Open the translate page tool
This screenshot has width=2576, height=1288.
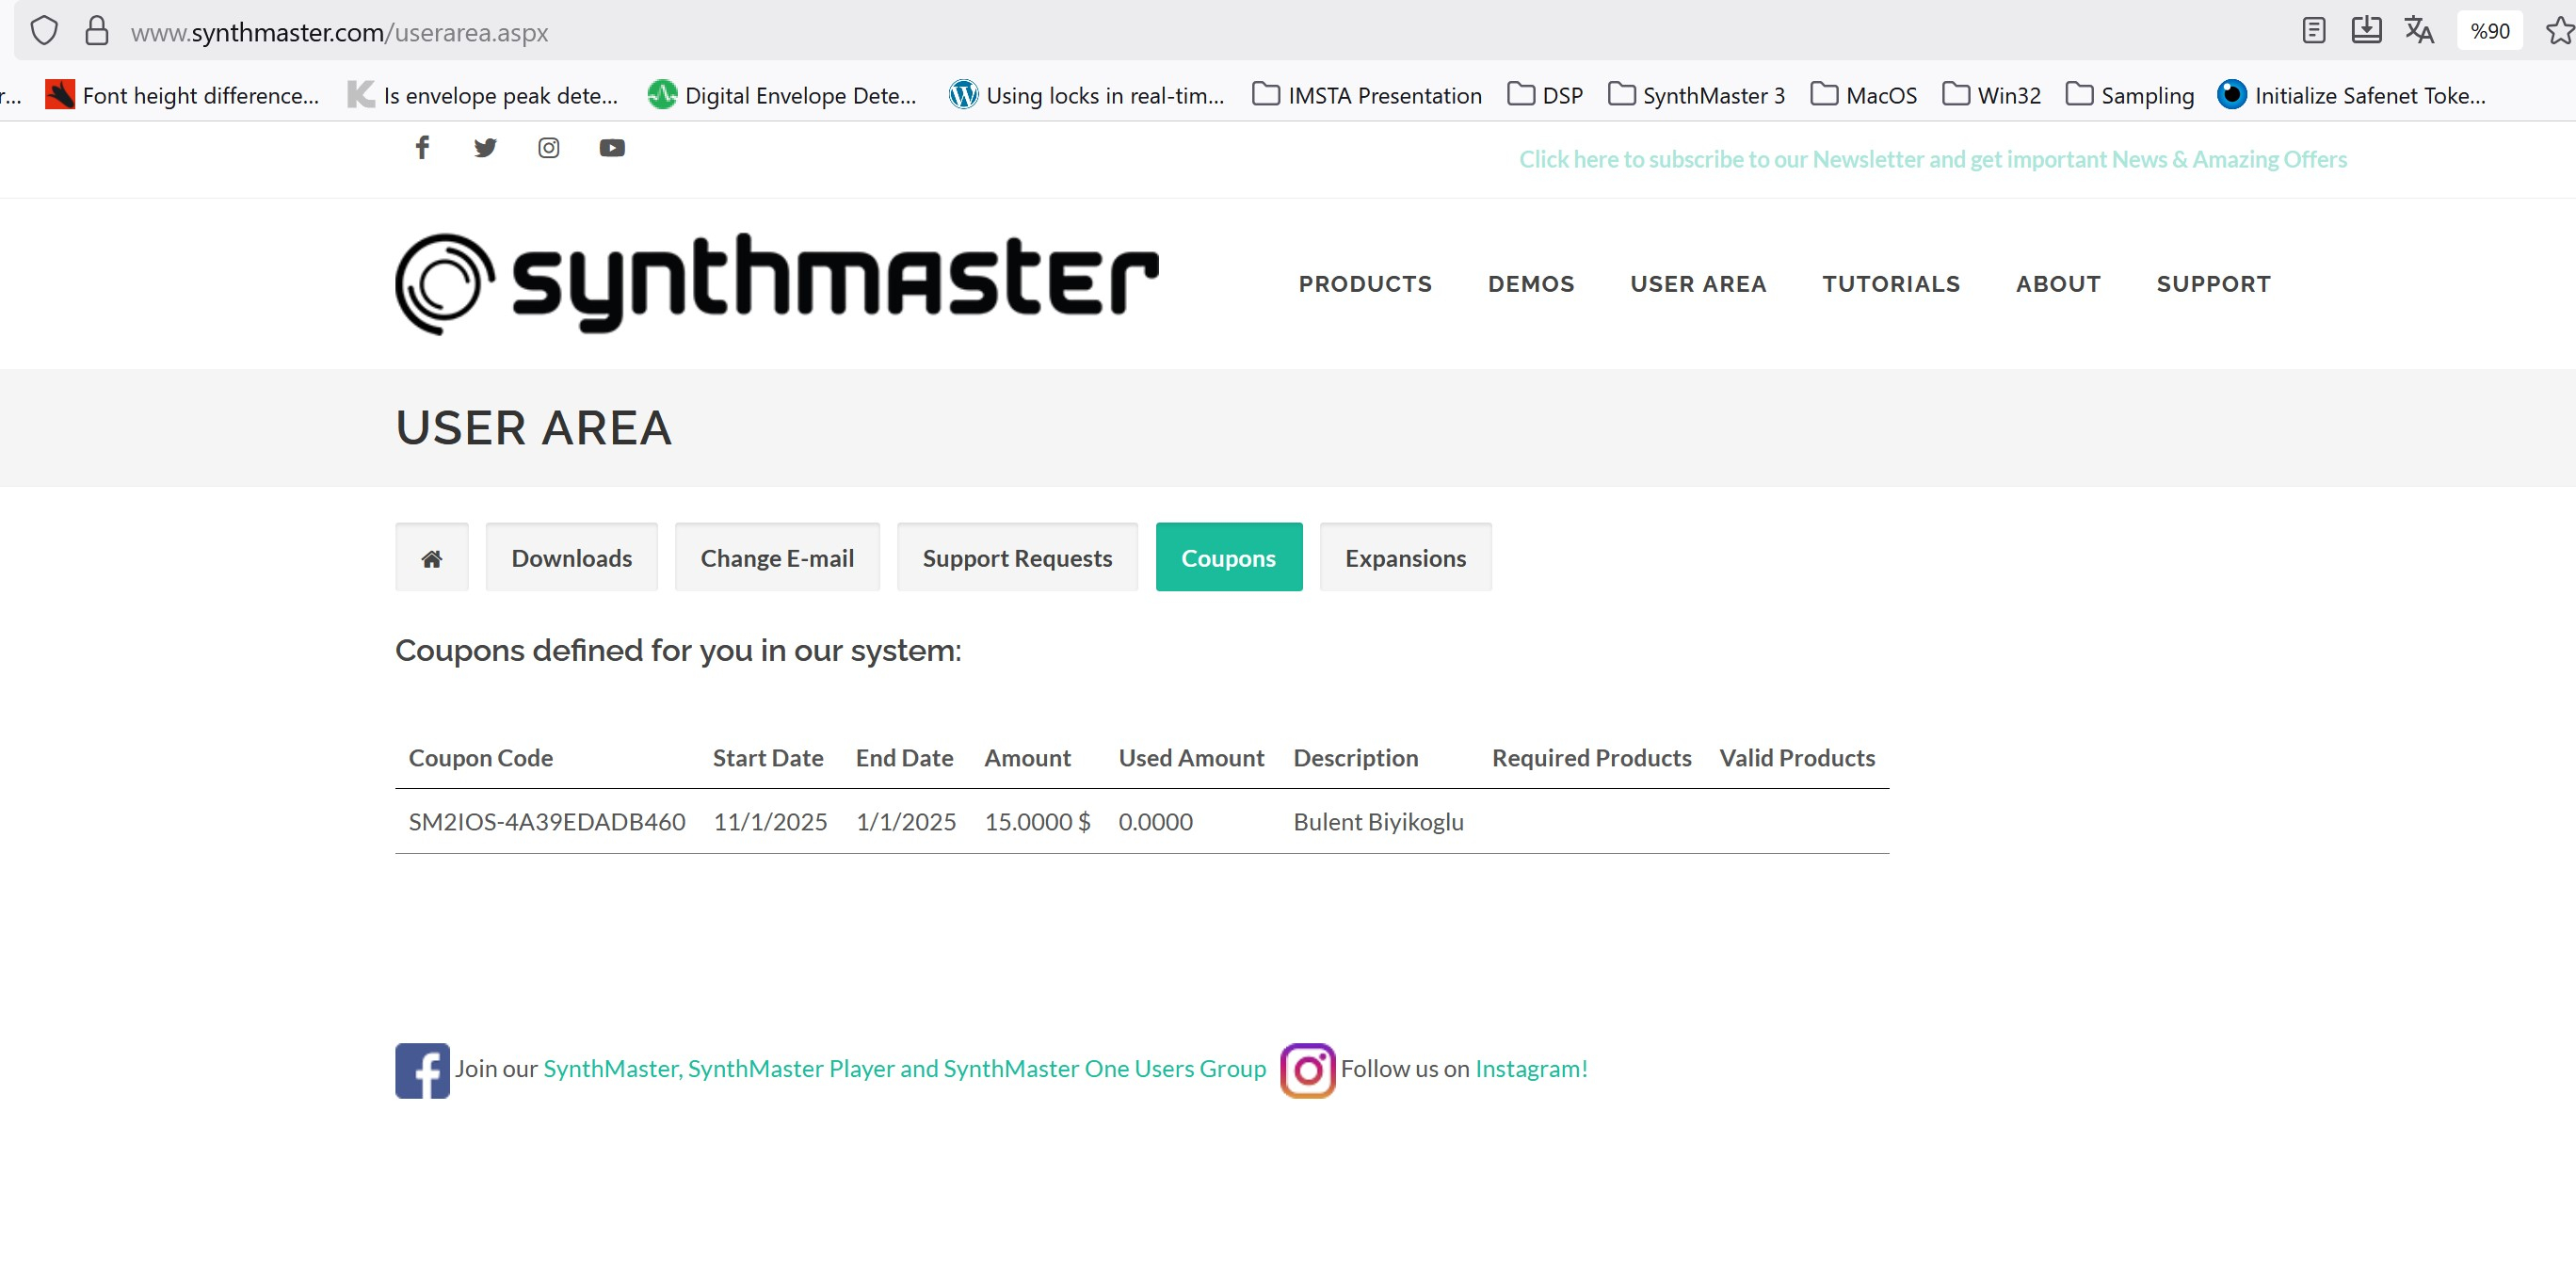pyautogui.click(x=2419, y=30)
